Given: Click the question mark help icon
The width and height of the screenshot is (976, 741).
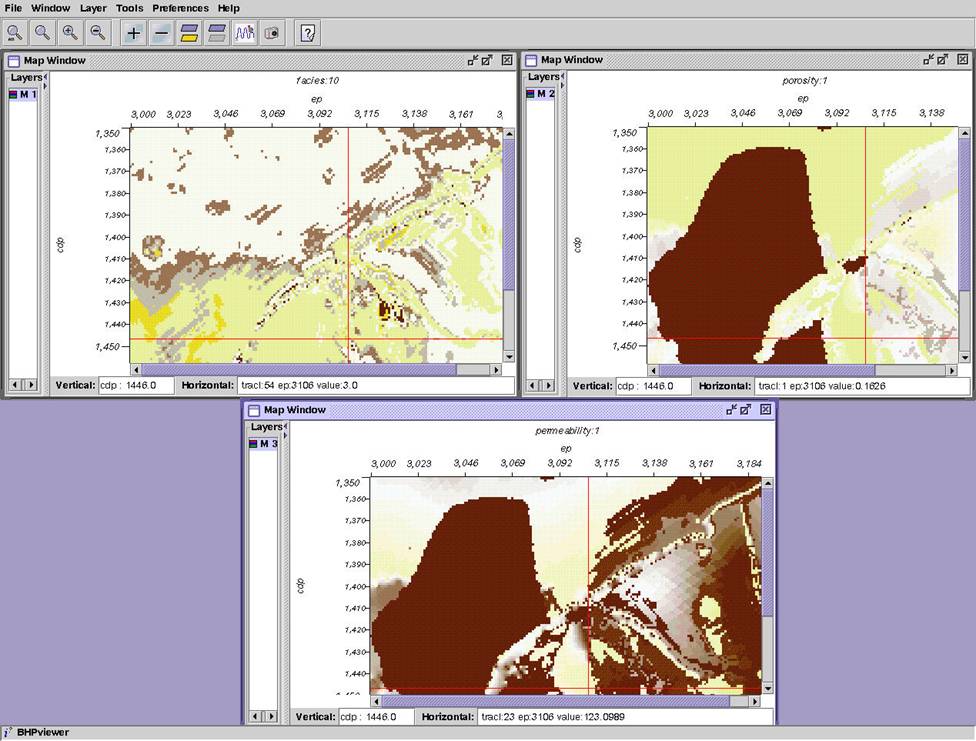Looking at the screenshot, I should click(x=307, y=32).
